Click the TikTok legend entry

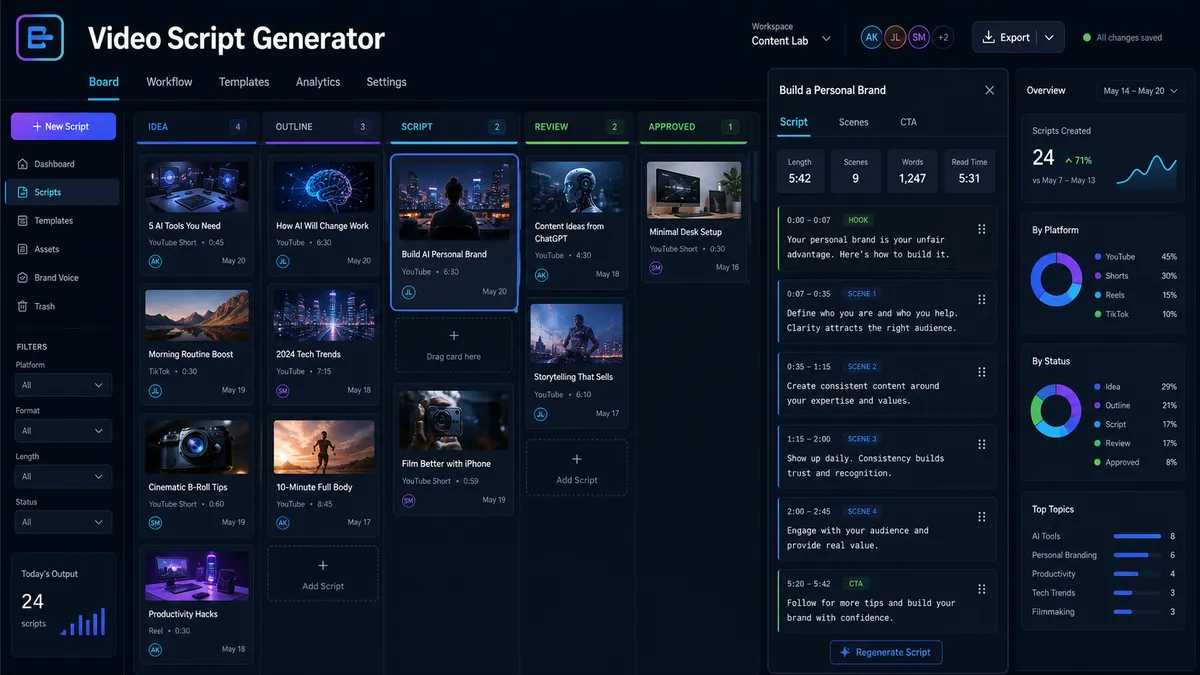[x=1136, y=314]
